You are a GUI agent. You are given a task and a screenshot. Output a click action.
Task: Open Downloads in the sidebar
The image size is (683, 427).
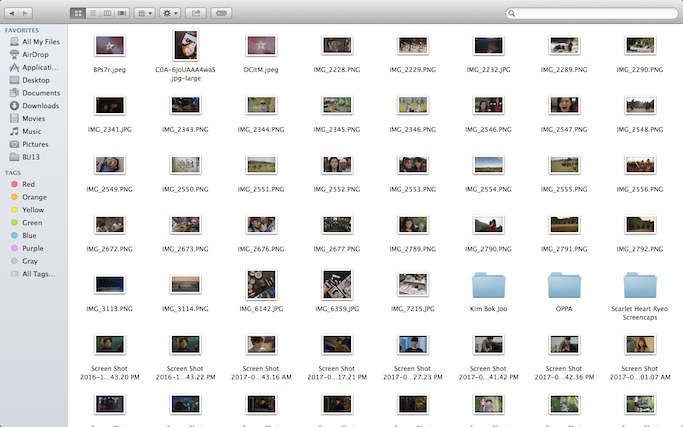34,105
